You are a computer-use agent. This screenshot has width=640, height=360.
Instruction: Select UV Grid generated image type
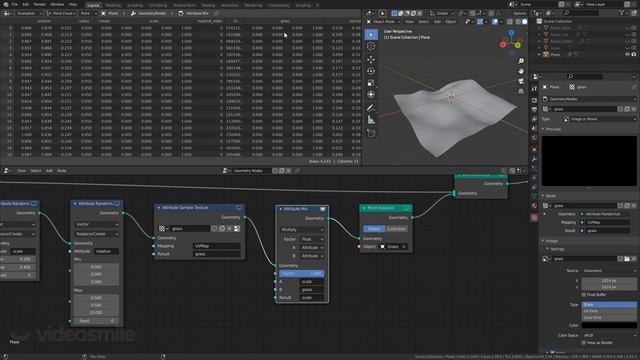click(609, 311)
